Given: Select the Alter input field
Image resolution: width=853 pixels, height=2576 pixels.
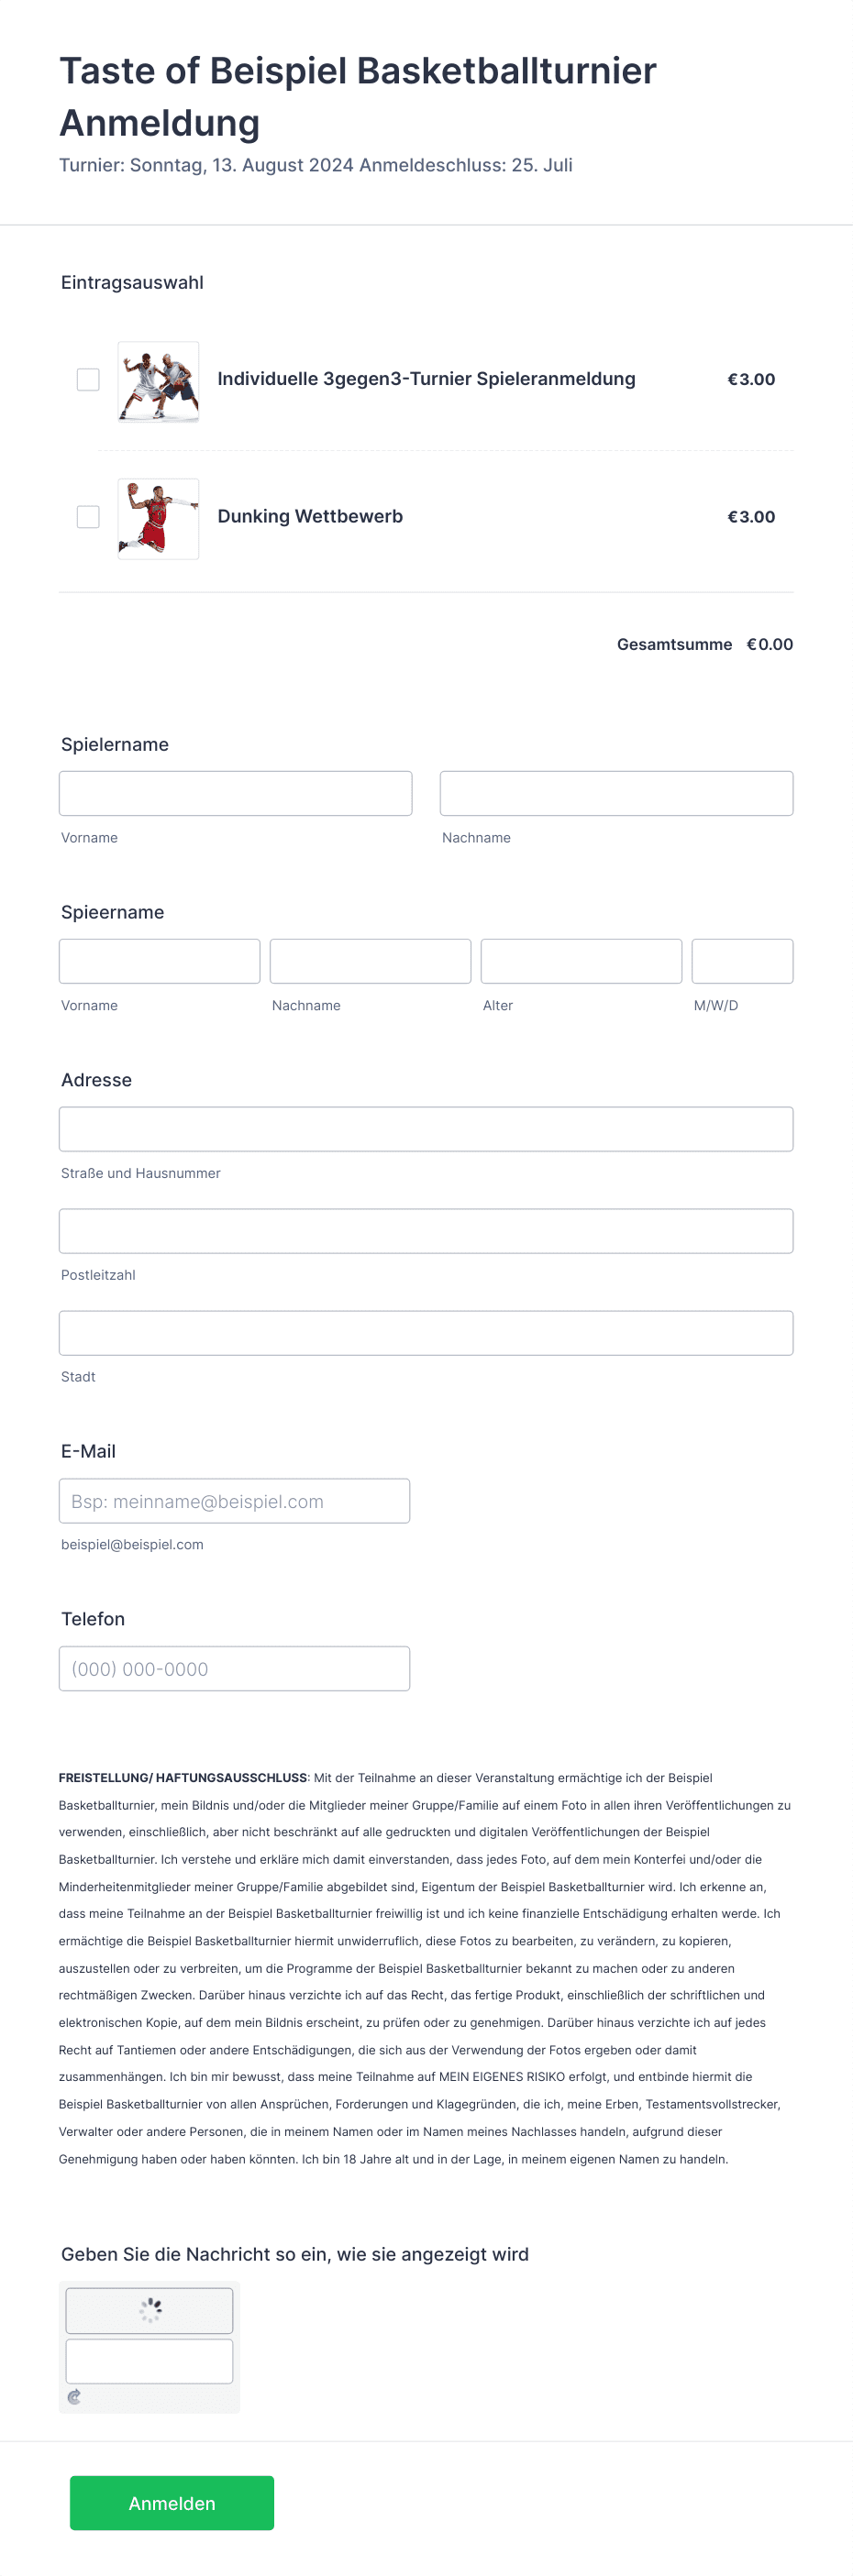Looking at the screenshot, I should [582, 961].
